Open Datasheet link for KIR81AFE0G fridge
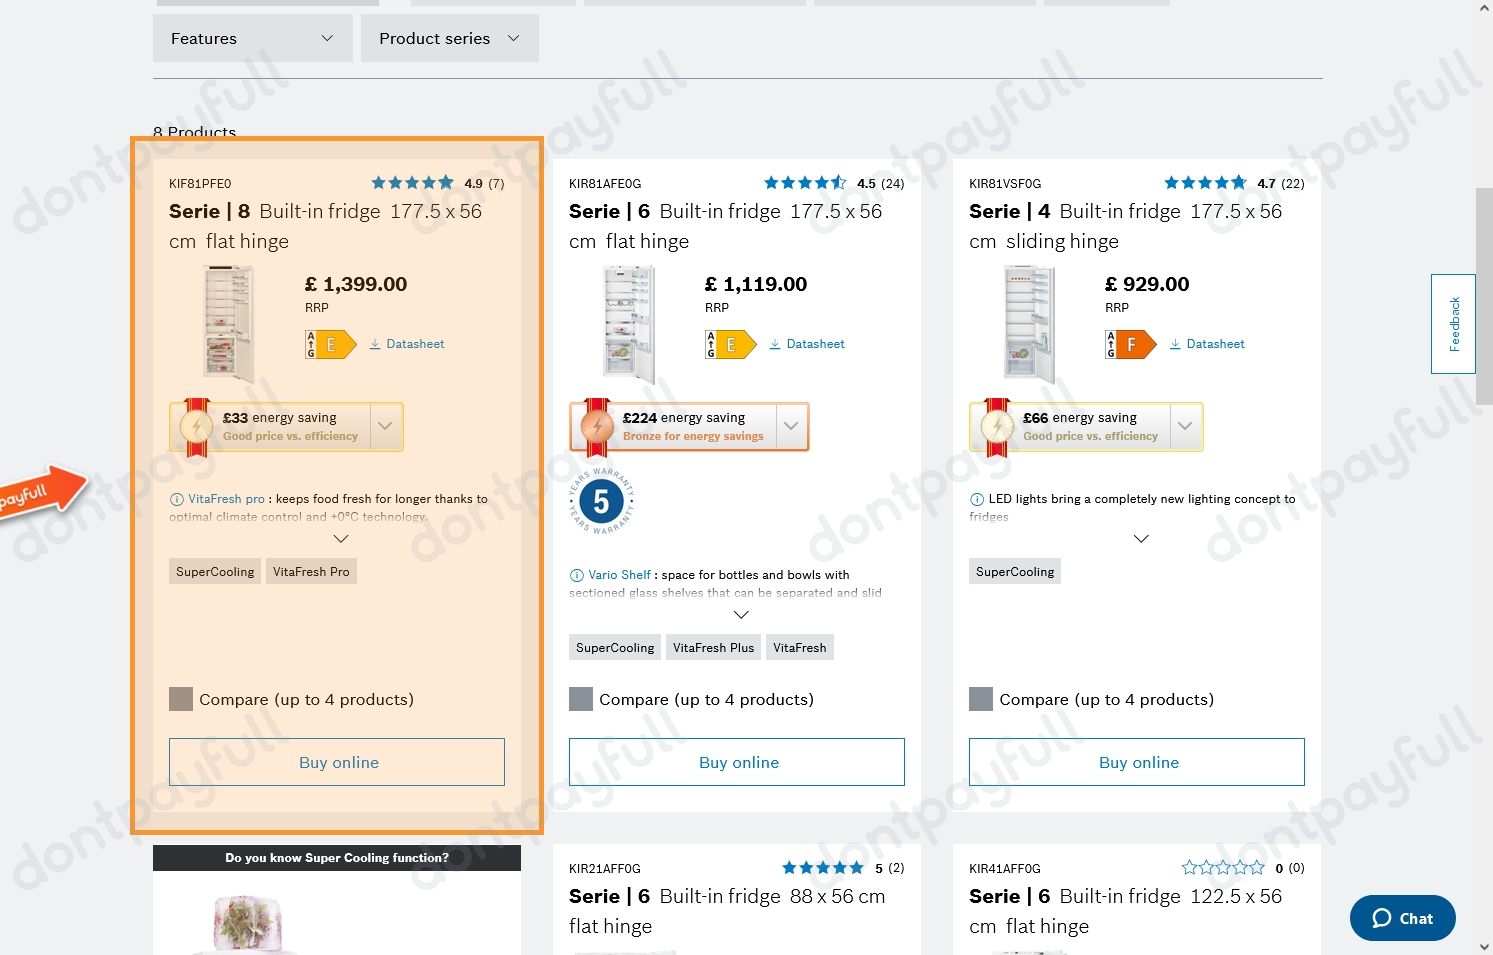 (807, 344)
